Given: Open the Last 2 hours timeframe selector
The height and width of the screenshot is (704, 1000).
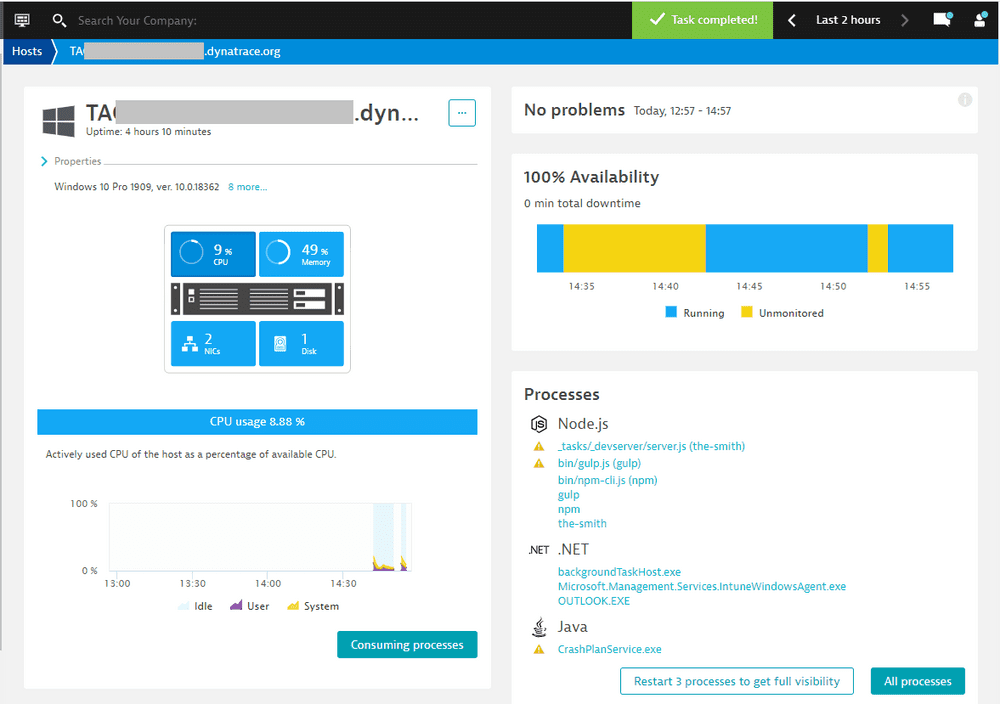Looking at the screenshot, I should point(848,20).
